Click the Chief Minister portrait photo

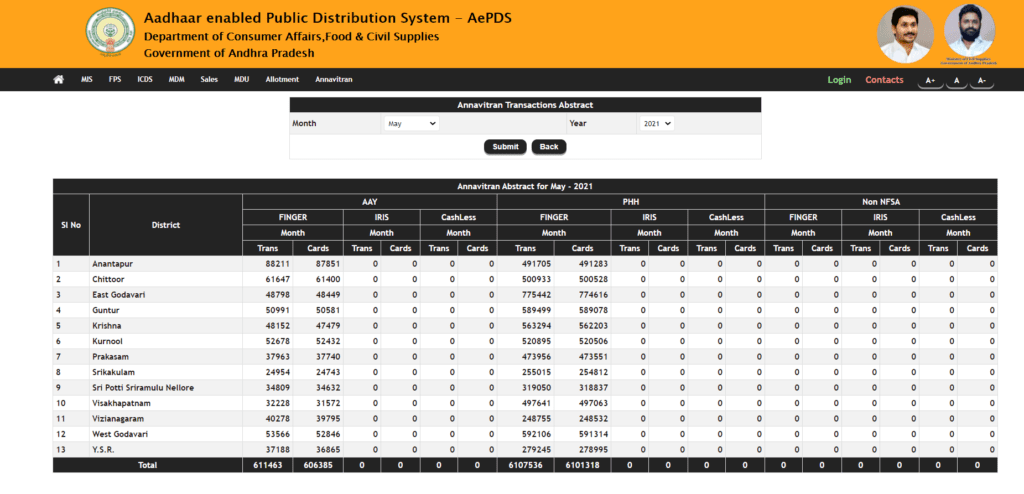point(905,34)
